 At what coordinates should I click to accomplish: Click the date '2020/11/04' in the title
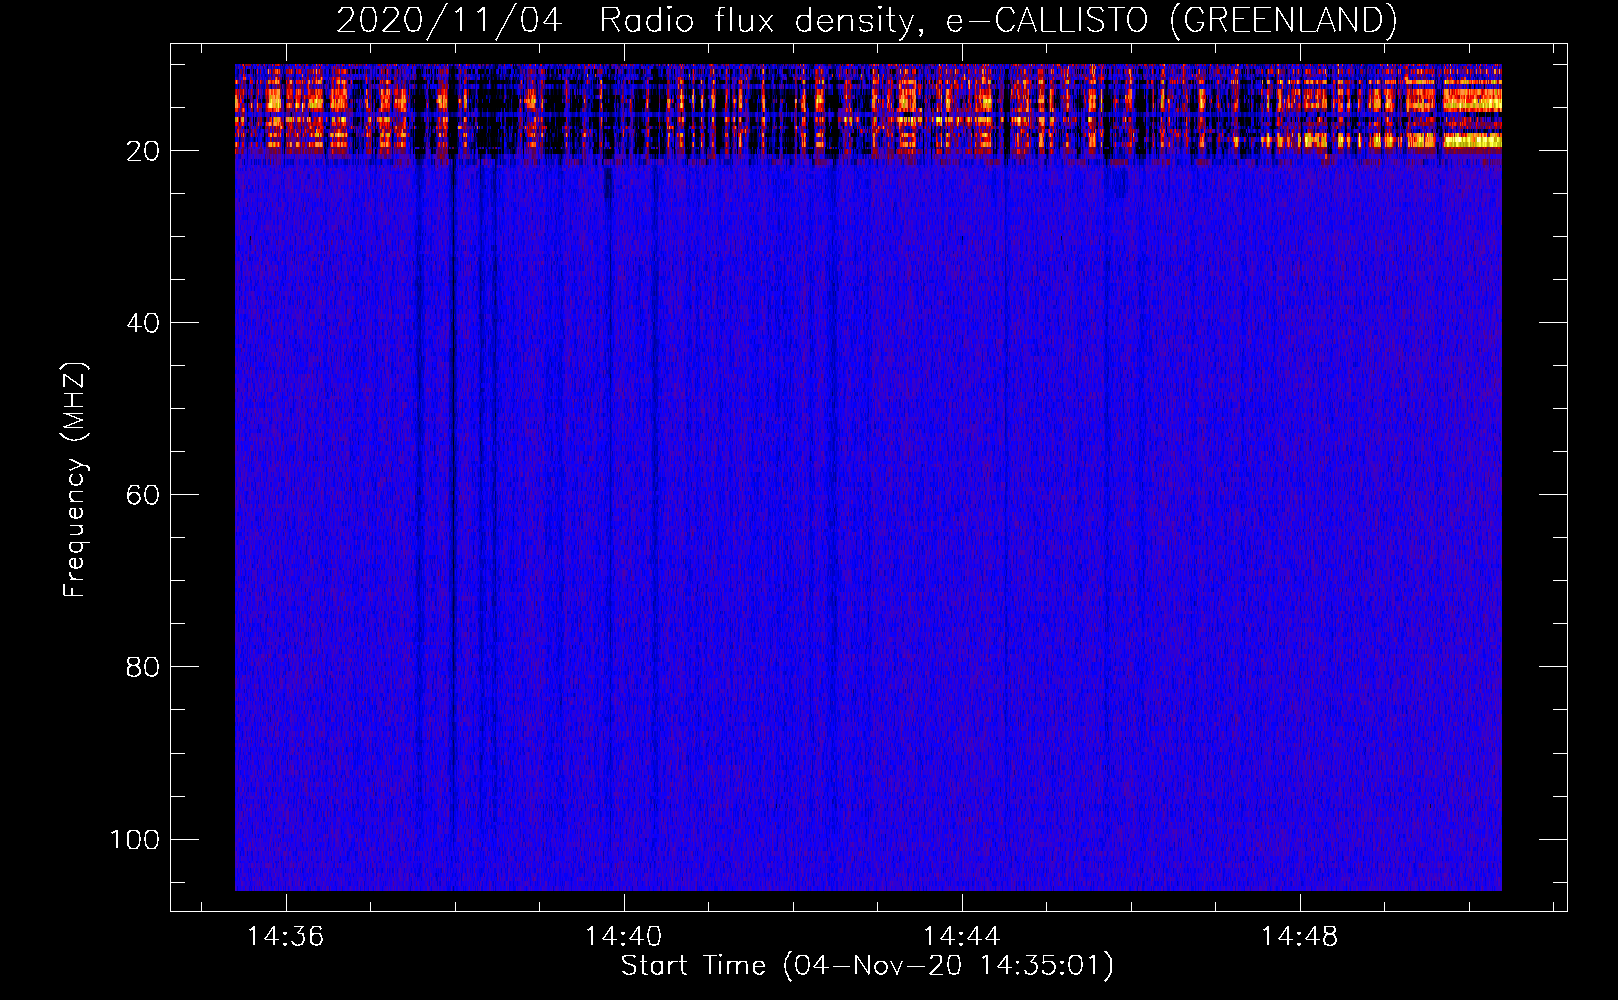tap(449, 20)
